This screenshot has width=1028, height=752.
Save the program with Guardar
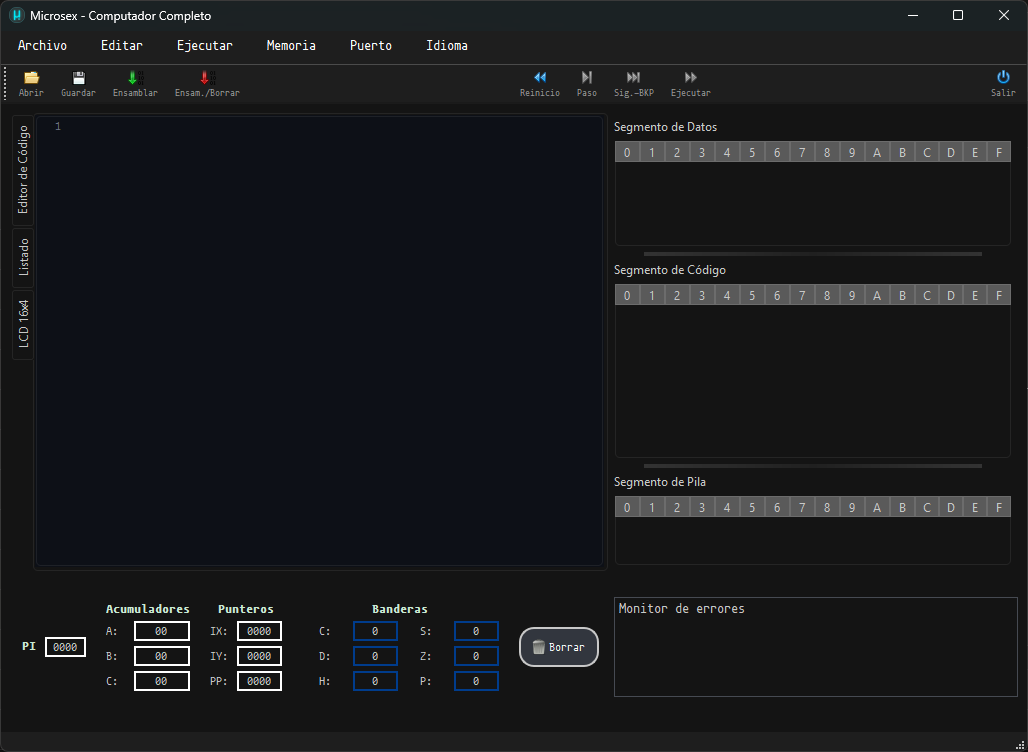(x=78, y=84)
